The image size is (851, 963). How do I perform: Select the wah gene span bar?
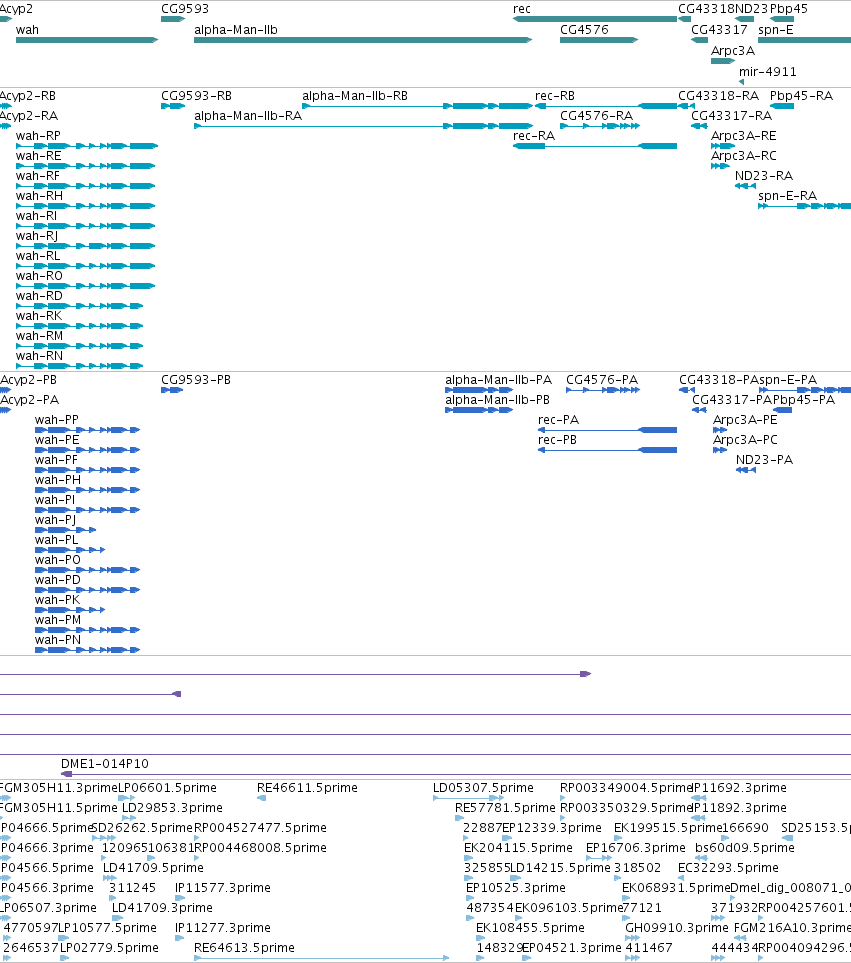point(87,40)
